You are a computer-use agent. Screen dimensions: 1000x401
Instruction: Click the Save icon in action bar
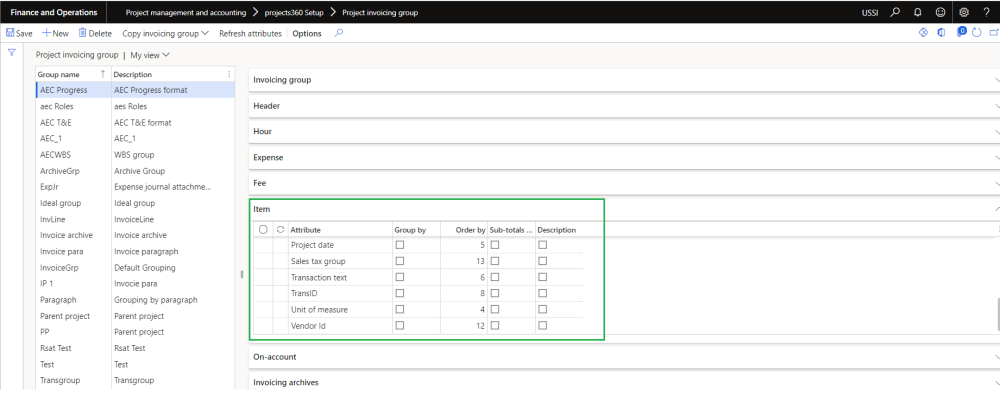11,33
